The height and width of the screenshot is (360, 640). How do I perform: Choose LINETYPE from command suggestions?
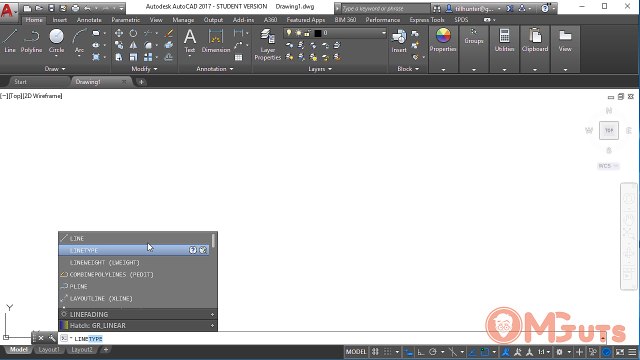[x=134, y=250]
